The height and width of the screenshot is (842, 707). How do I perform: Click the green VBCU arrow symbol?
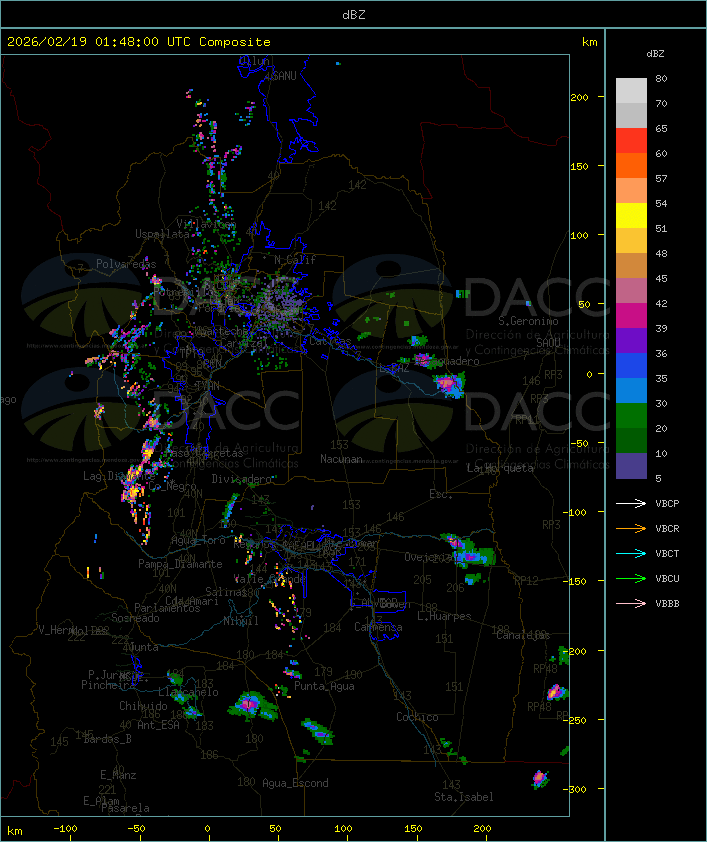pos(631,578)
